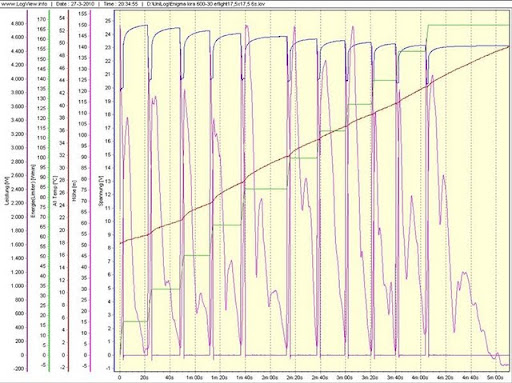Click the 100 tick on the Höhe axis
This screenshot has height=383, width=512.
82,135
